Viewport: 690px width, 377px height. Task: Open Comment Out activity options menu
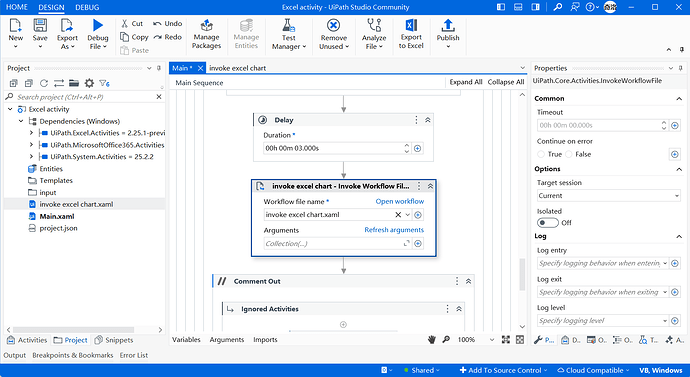(457, 281)
